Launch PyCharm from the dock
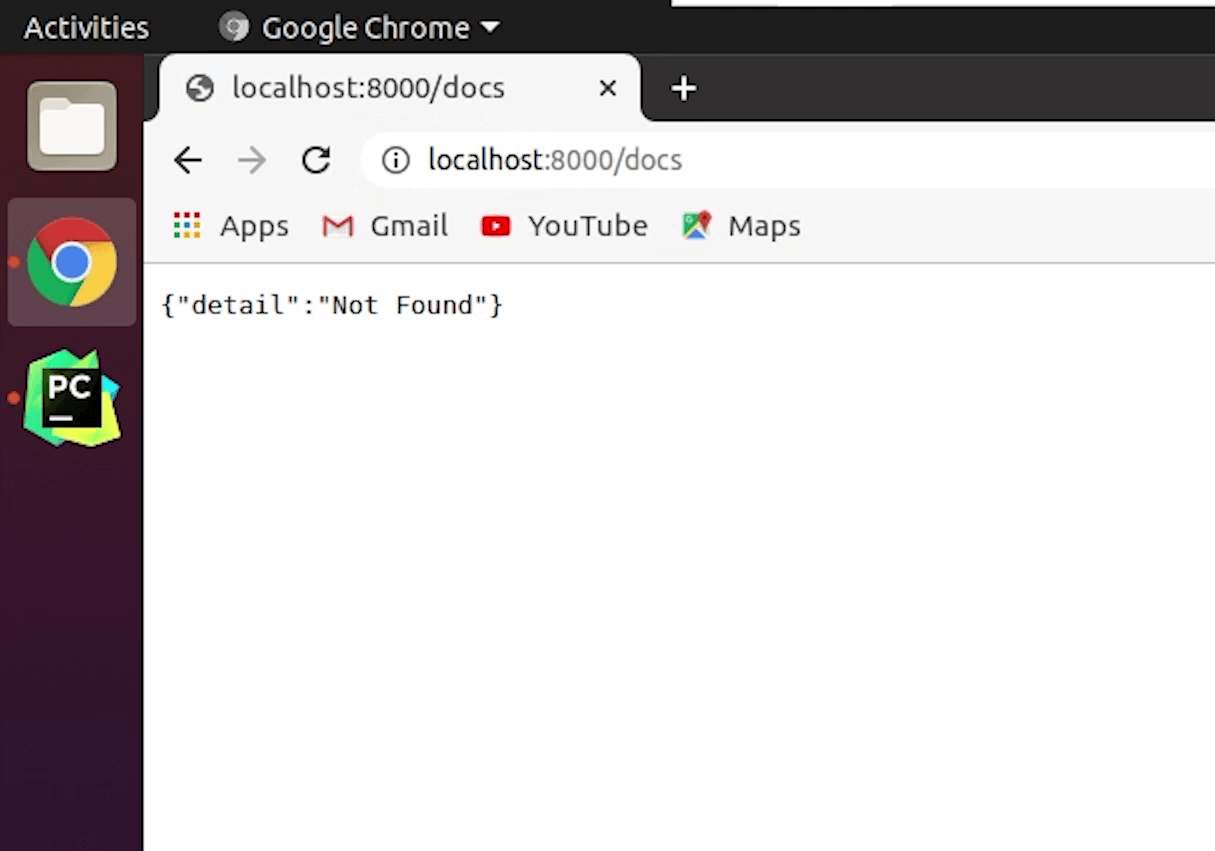Viewport: 1215px width, 851px height. pos(72,398)
